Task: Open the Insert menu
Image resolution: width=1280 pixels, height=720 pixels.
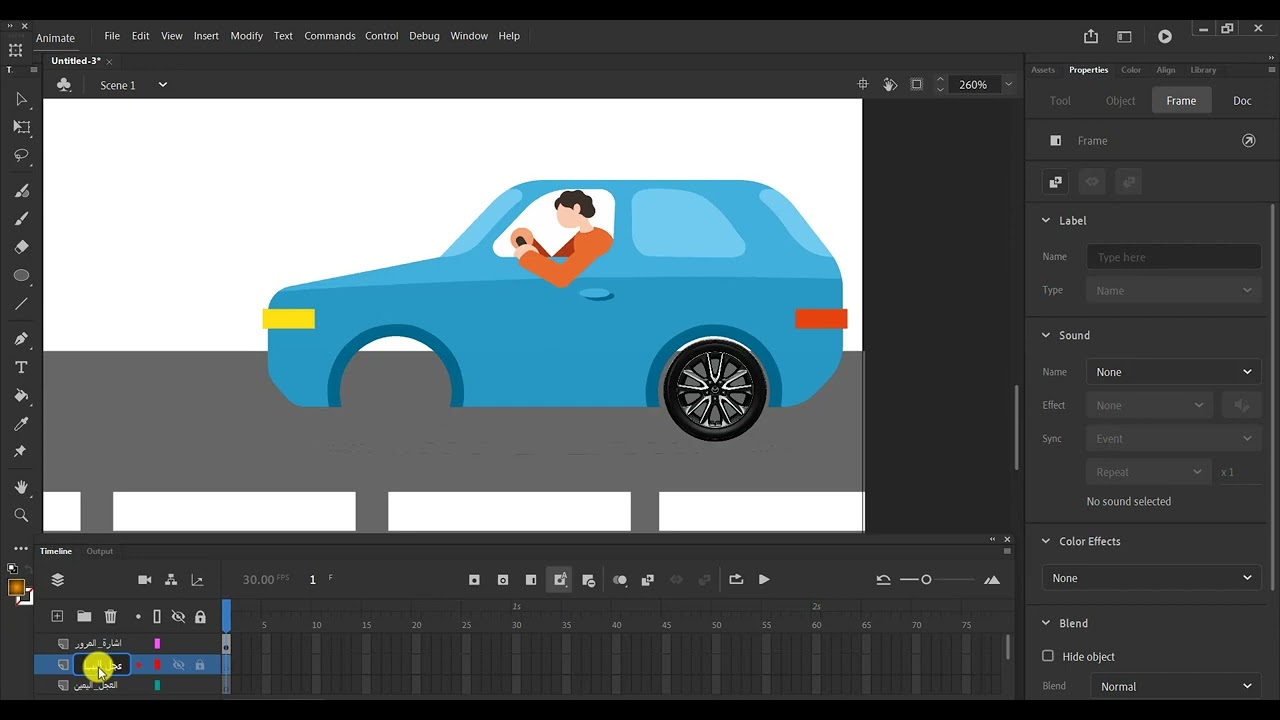Action: 206,36
